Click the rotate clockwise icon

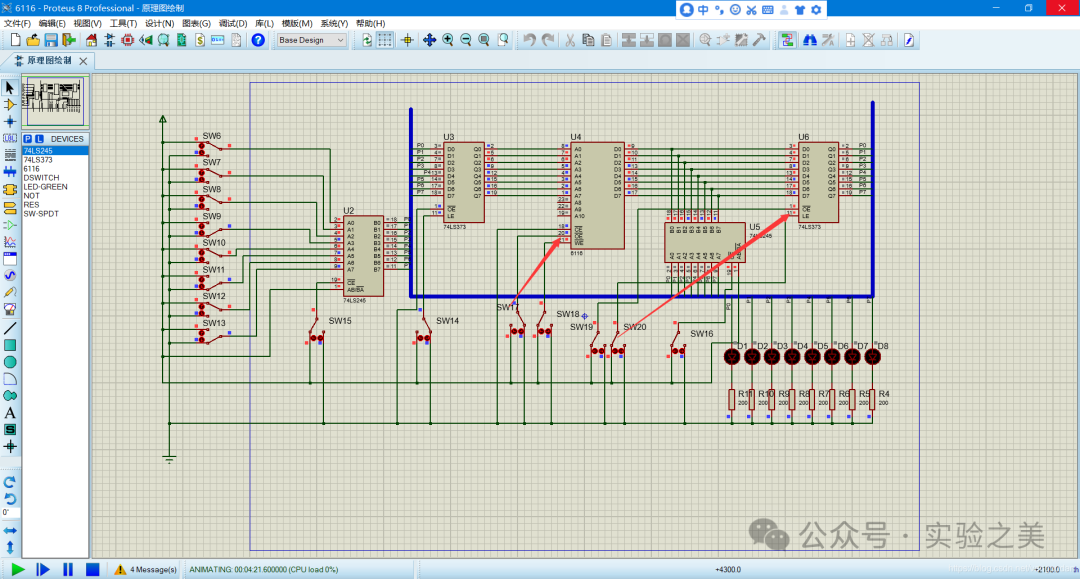click(x=10, y=482)
